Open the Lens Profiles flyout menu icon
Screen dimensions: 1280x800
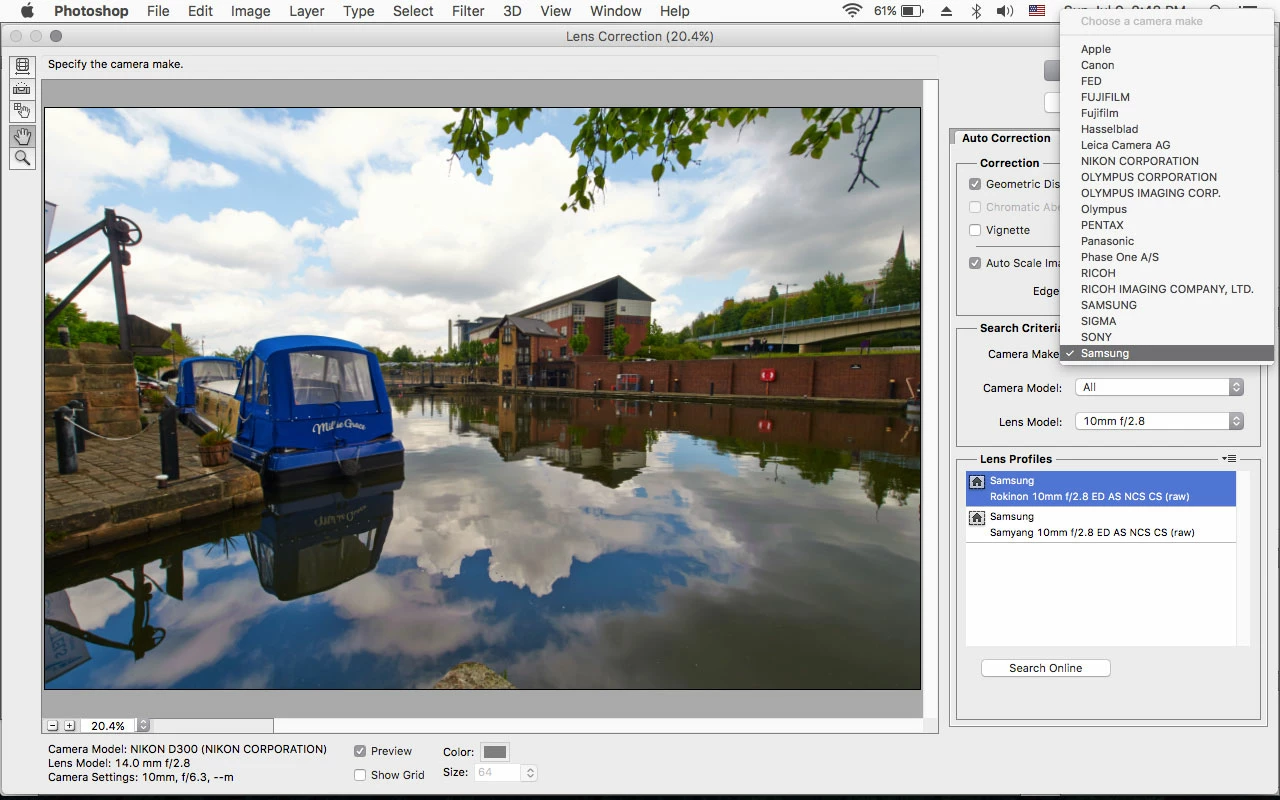[1229, 459]
